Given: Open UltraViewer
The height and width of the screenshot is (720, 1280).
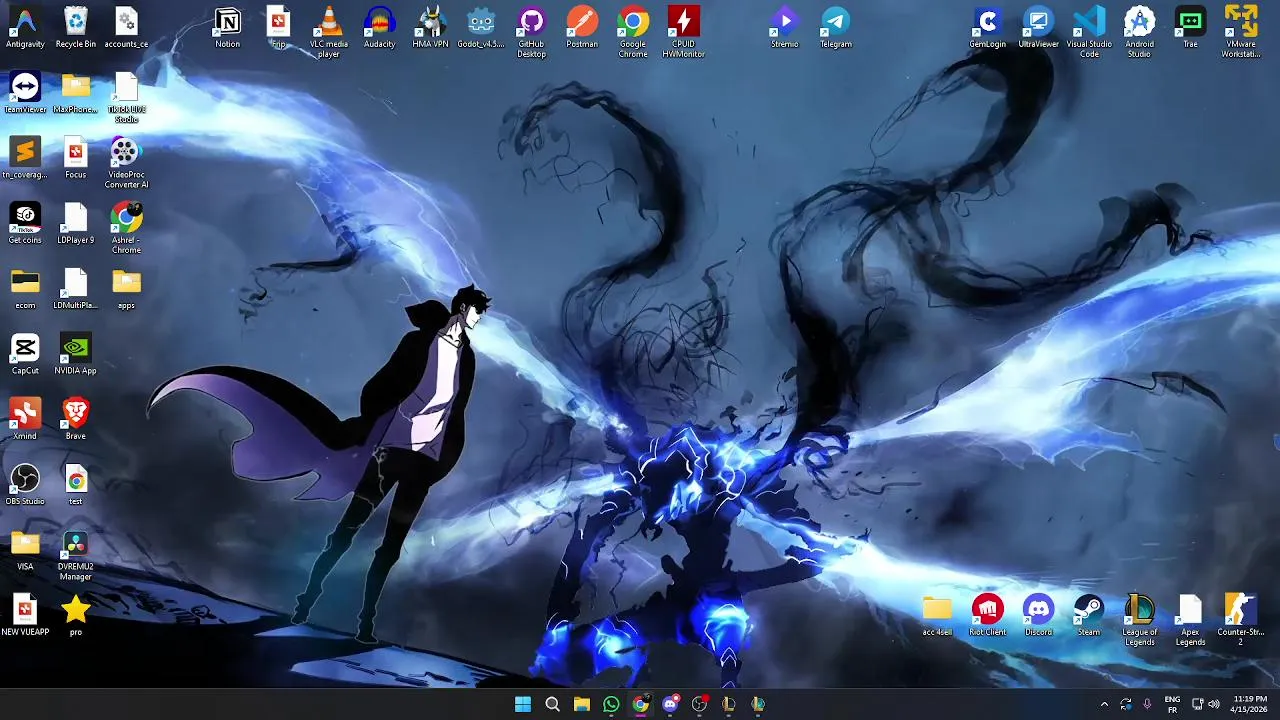Looking at the screenshot, I should click(x=1038, y=28).
